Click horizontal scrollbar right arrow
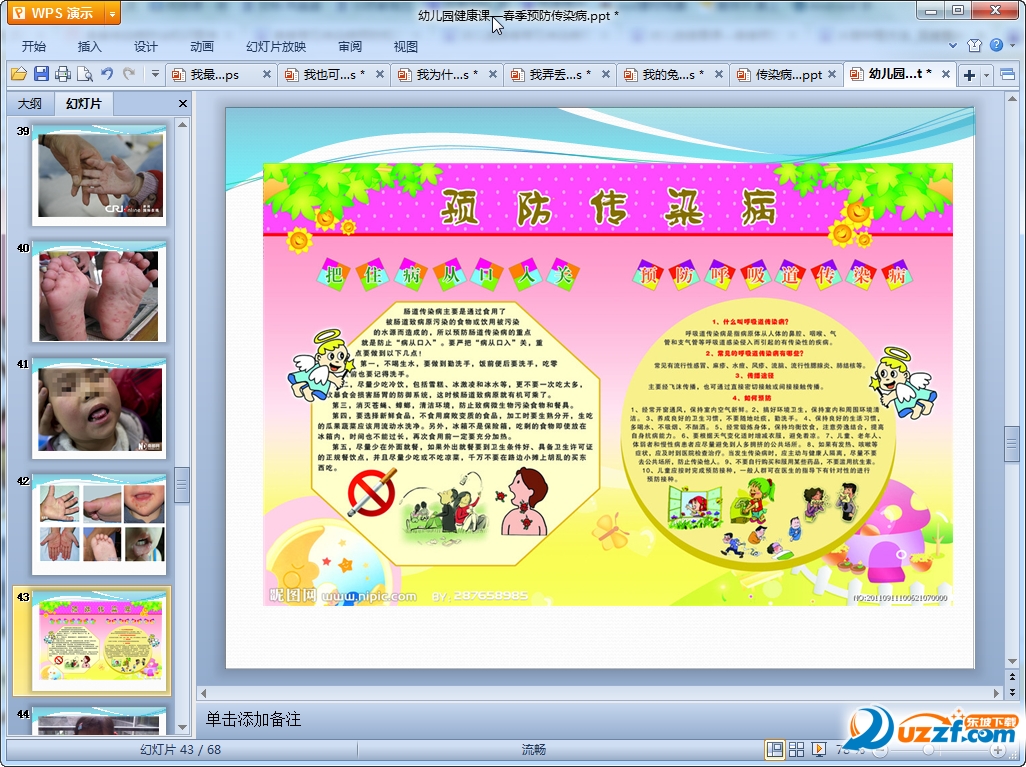1026x767 pixels. click(x=997, y=692)
